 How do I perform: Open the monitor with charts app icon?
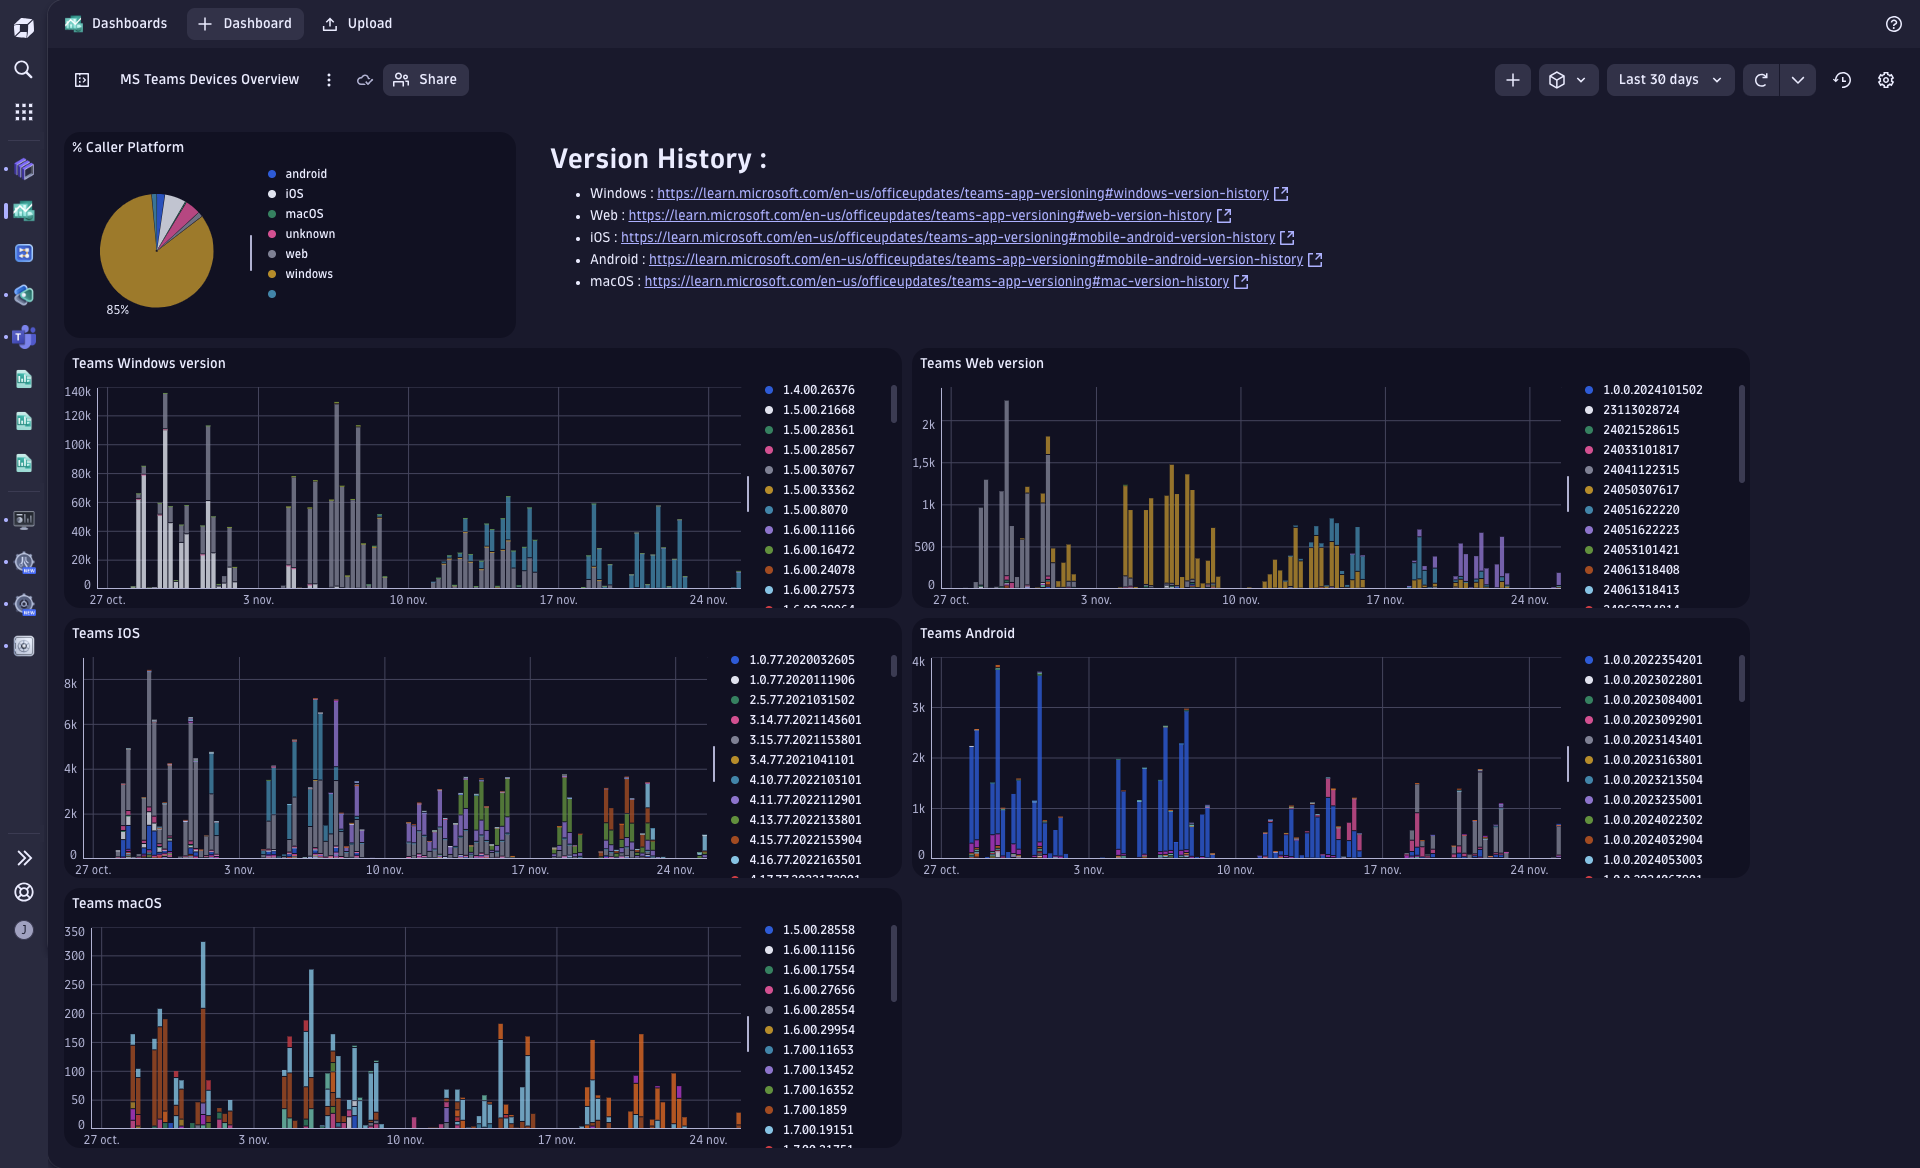click(24, 519)
